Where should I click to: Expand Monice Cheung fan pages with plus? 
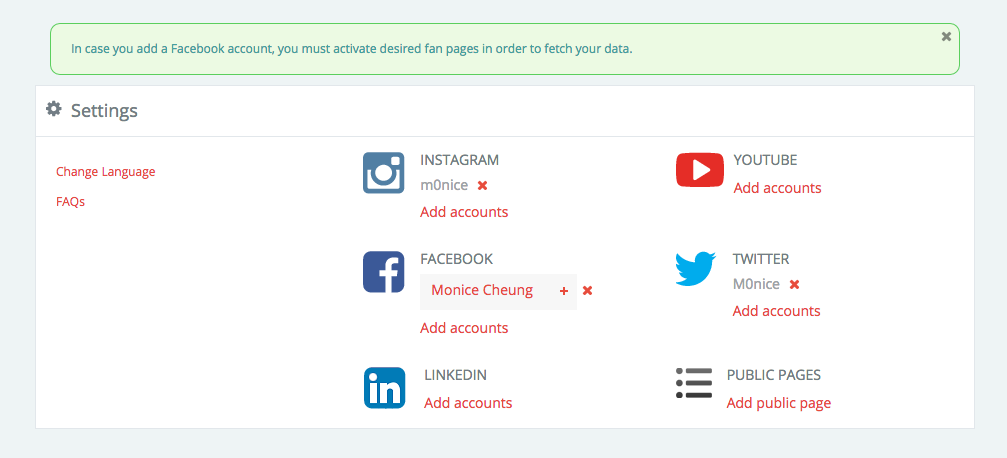click(564, 291)
